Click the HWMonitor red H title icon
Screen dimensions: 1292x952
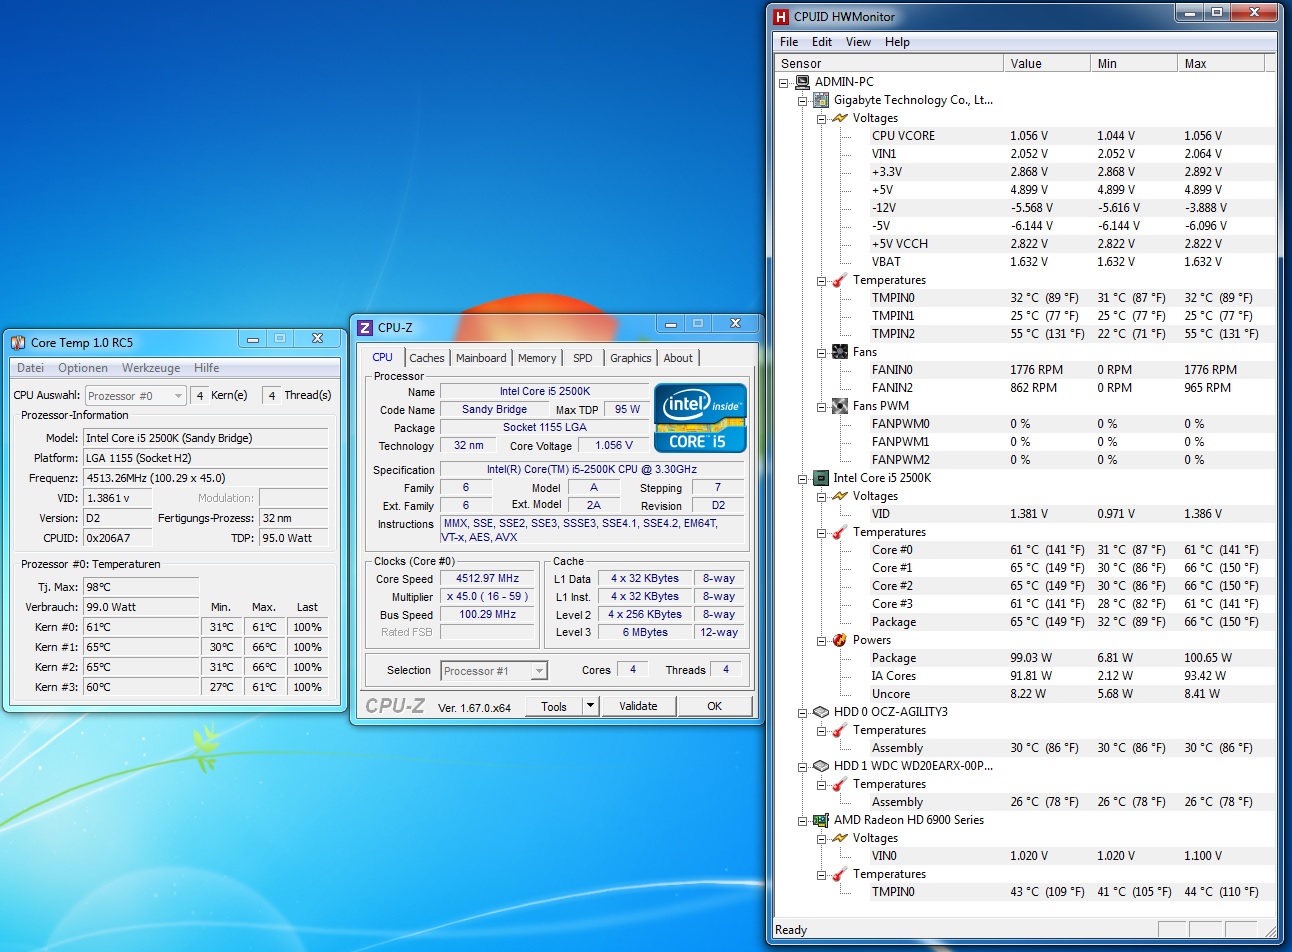click(x=782, y=16)
